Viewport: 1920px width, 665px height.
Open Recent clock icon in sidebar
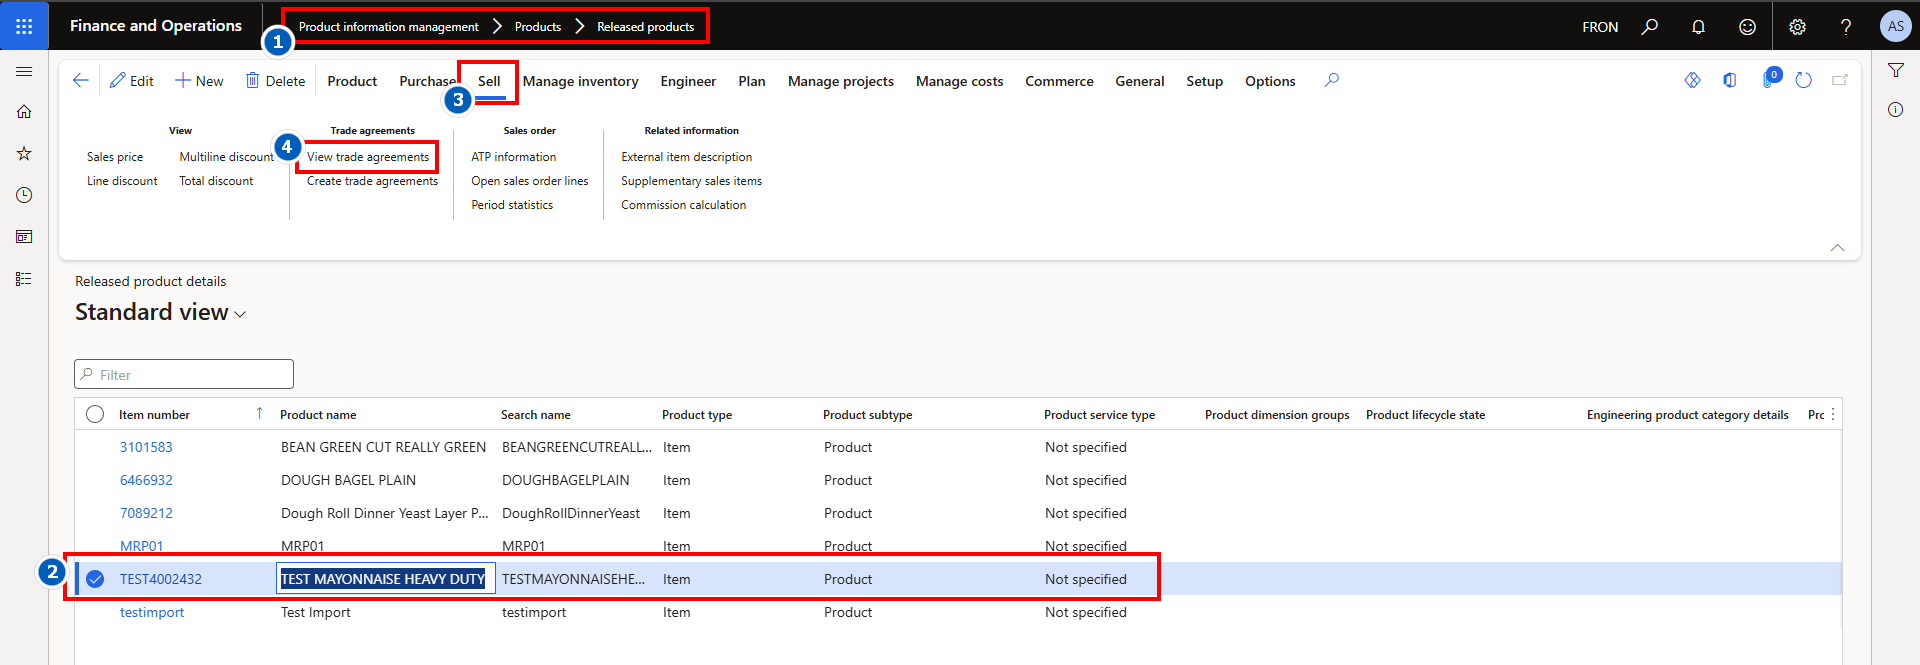[x=24, y=195]
